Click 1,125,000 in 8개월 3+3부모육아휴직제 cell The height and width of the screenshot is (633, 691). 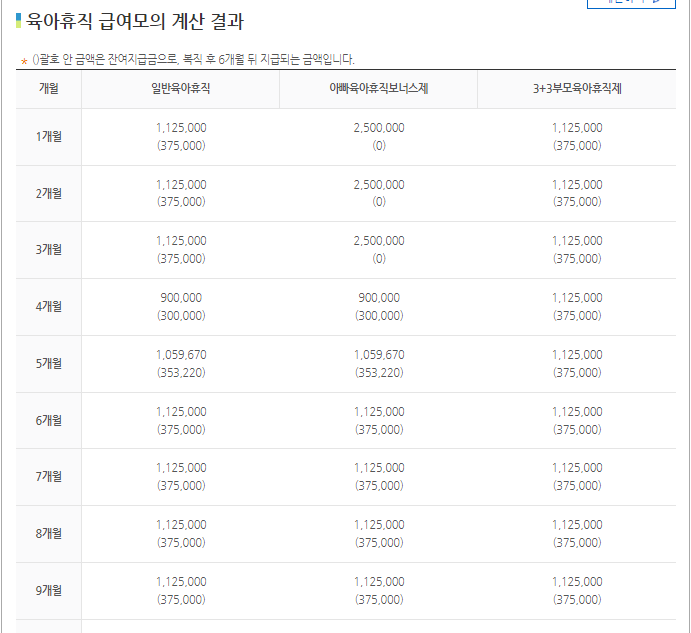(577, 525)
